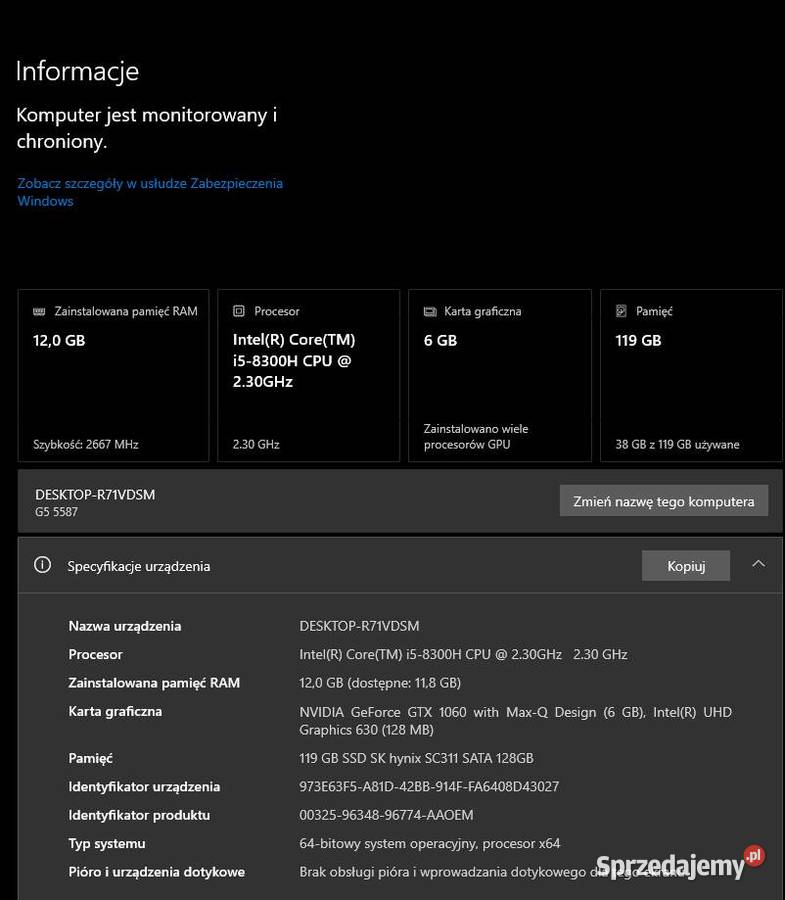Click Nazwa urządzenia label
The image size is (785, 900).
coord(125,626)
